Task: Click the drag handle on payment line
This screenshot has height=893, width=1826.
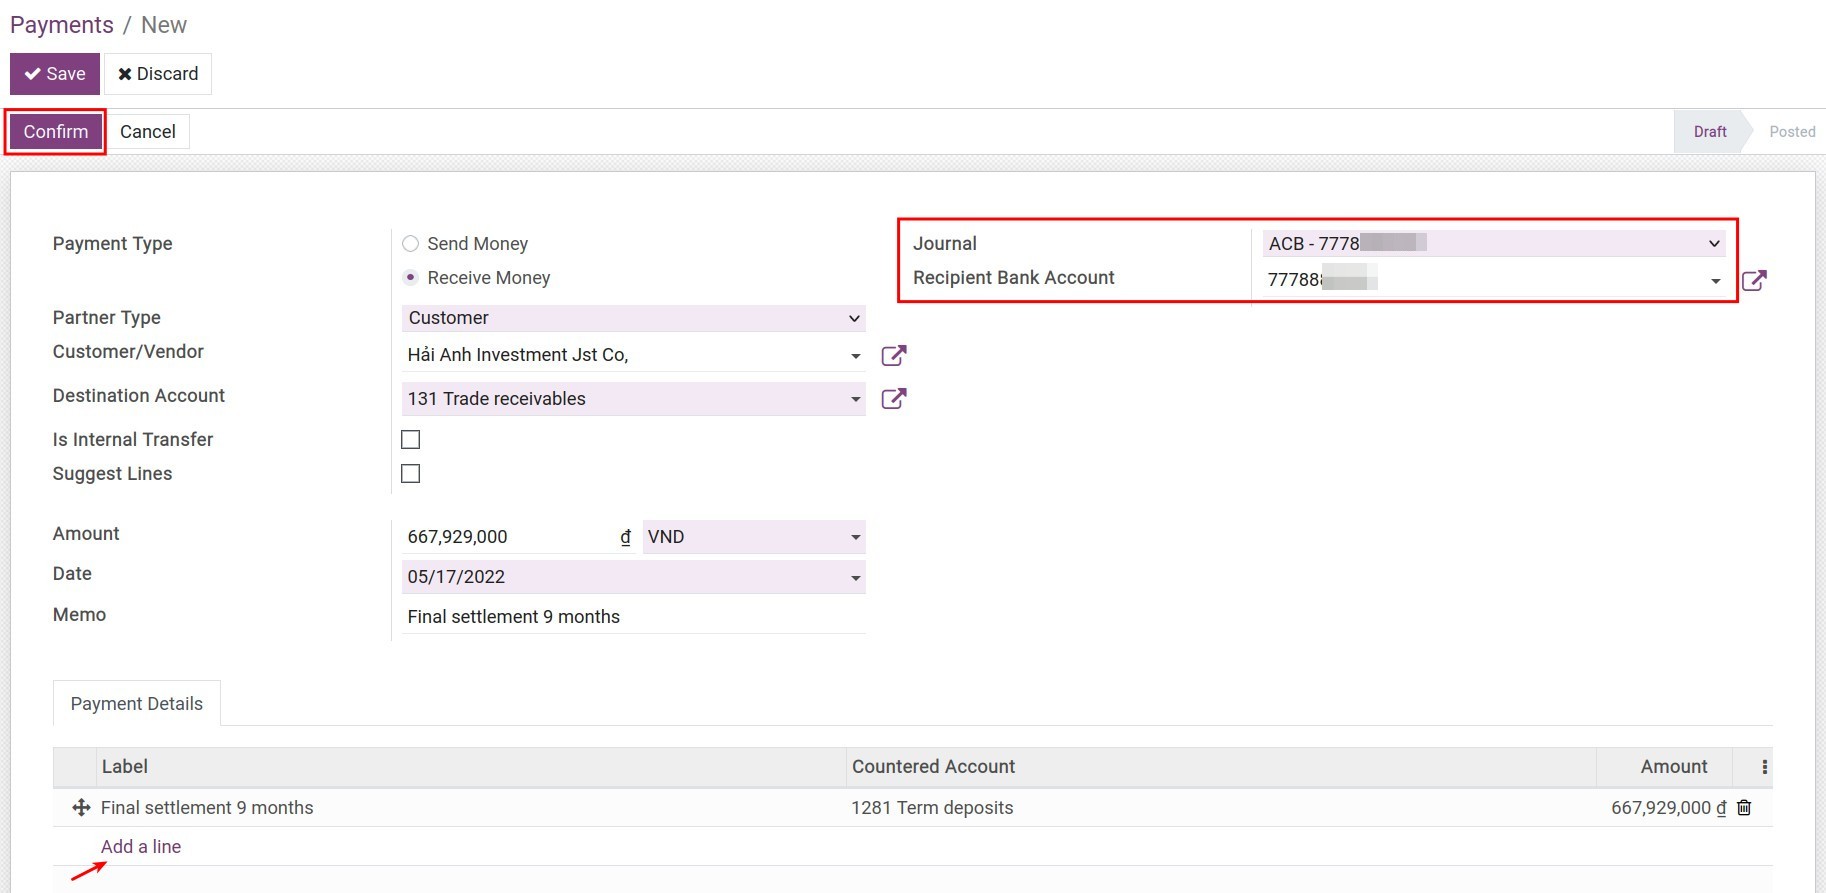Action: pos(81,808)
